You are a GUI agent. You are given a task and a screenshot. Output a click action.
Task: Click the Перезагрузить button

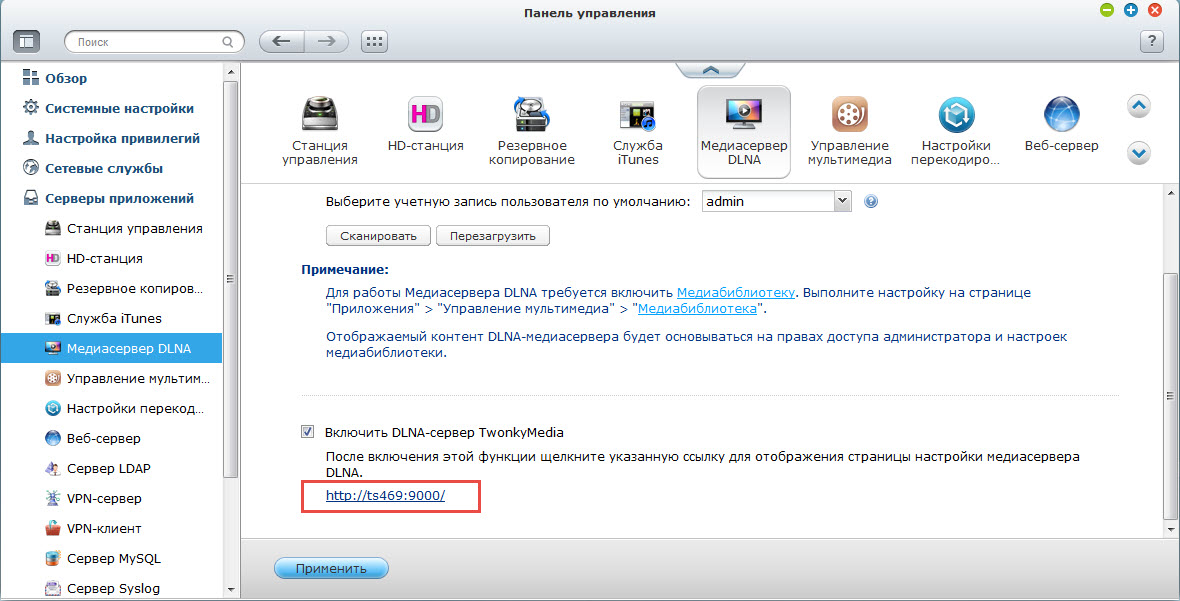pyautogui.click(x=493, y=235)
